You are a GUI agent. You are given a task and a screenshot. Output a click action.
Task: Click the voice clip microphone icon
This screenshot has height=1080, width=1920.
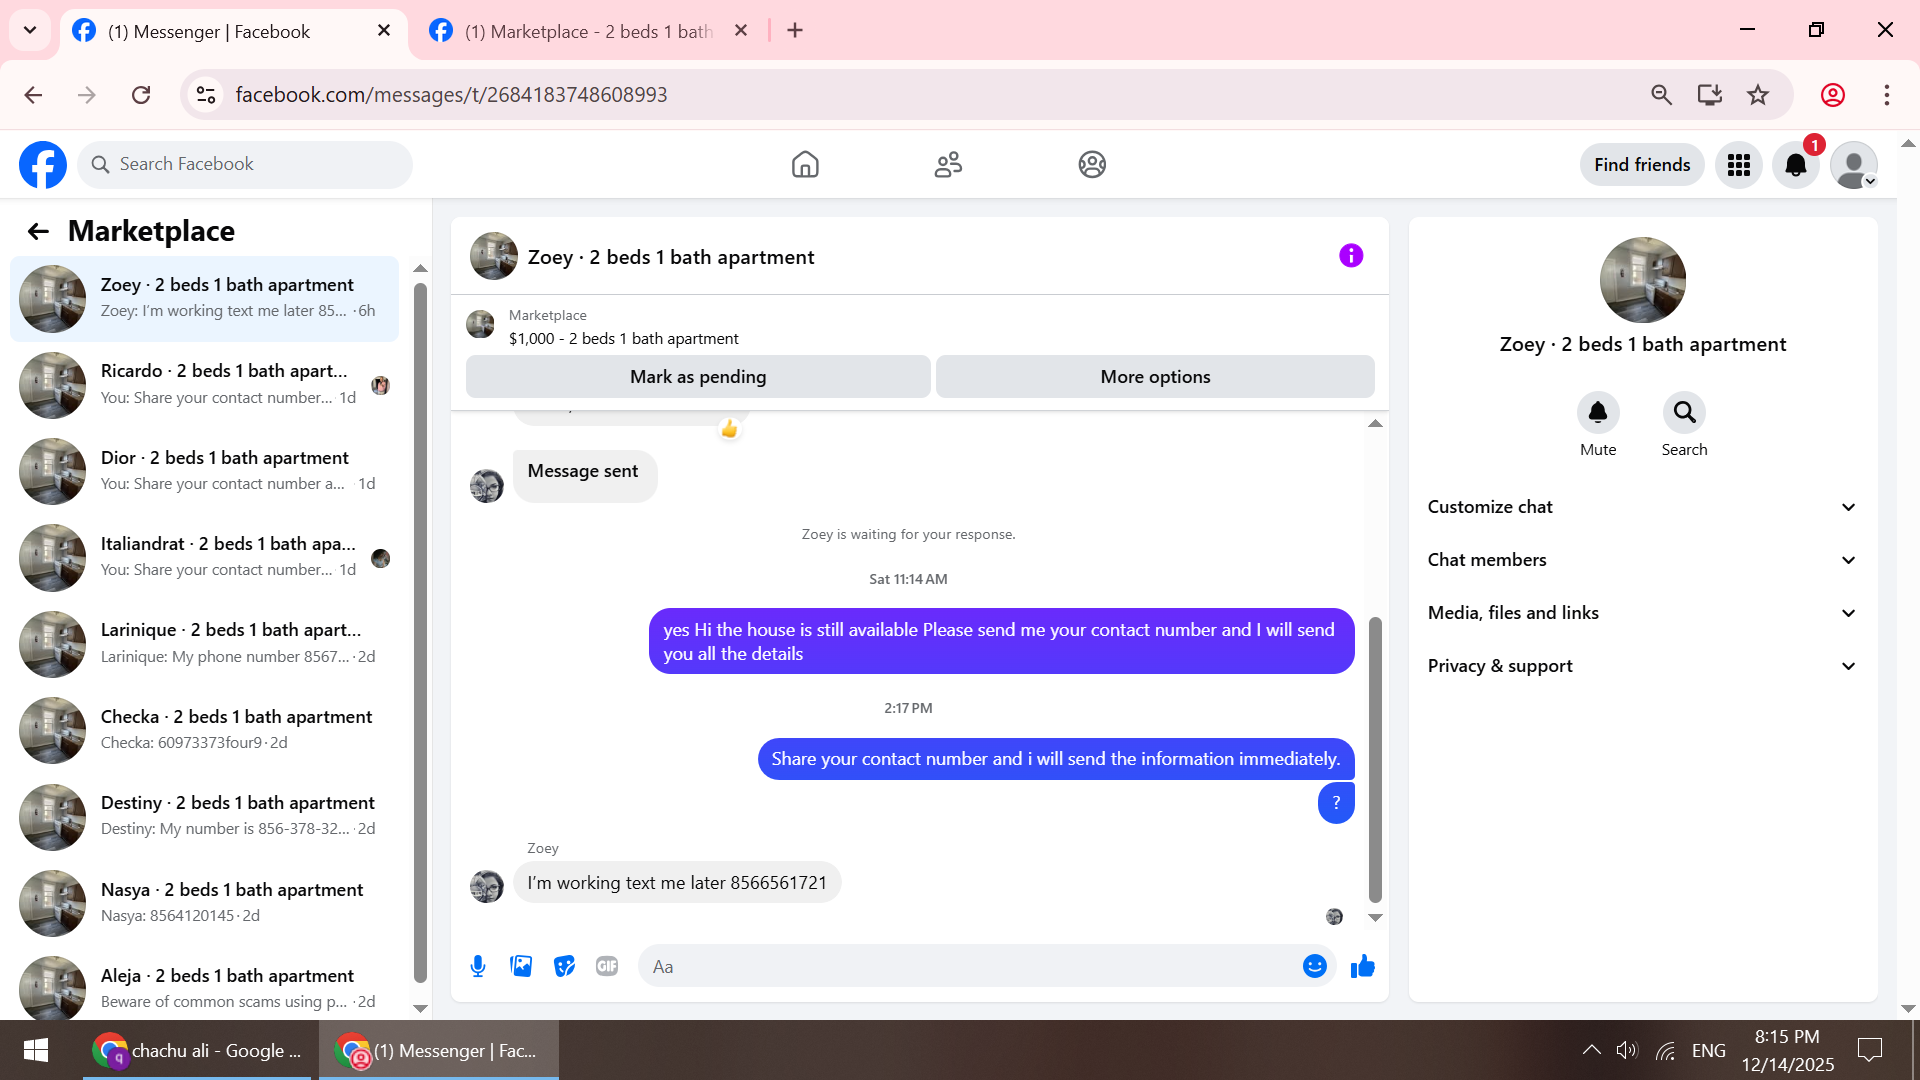point(478,966)
